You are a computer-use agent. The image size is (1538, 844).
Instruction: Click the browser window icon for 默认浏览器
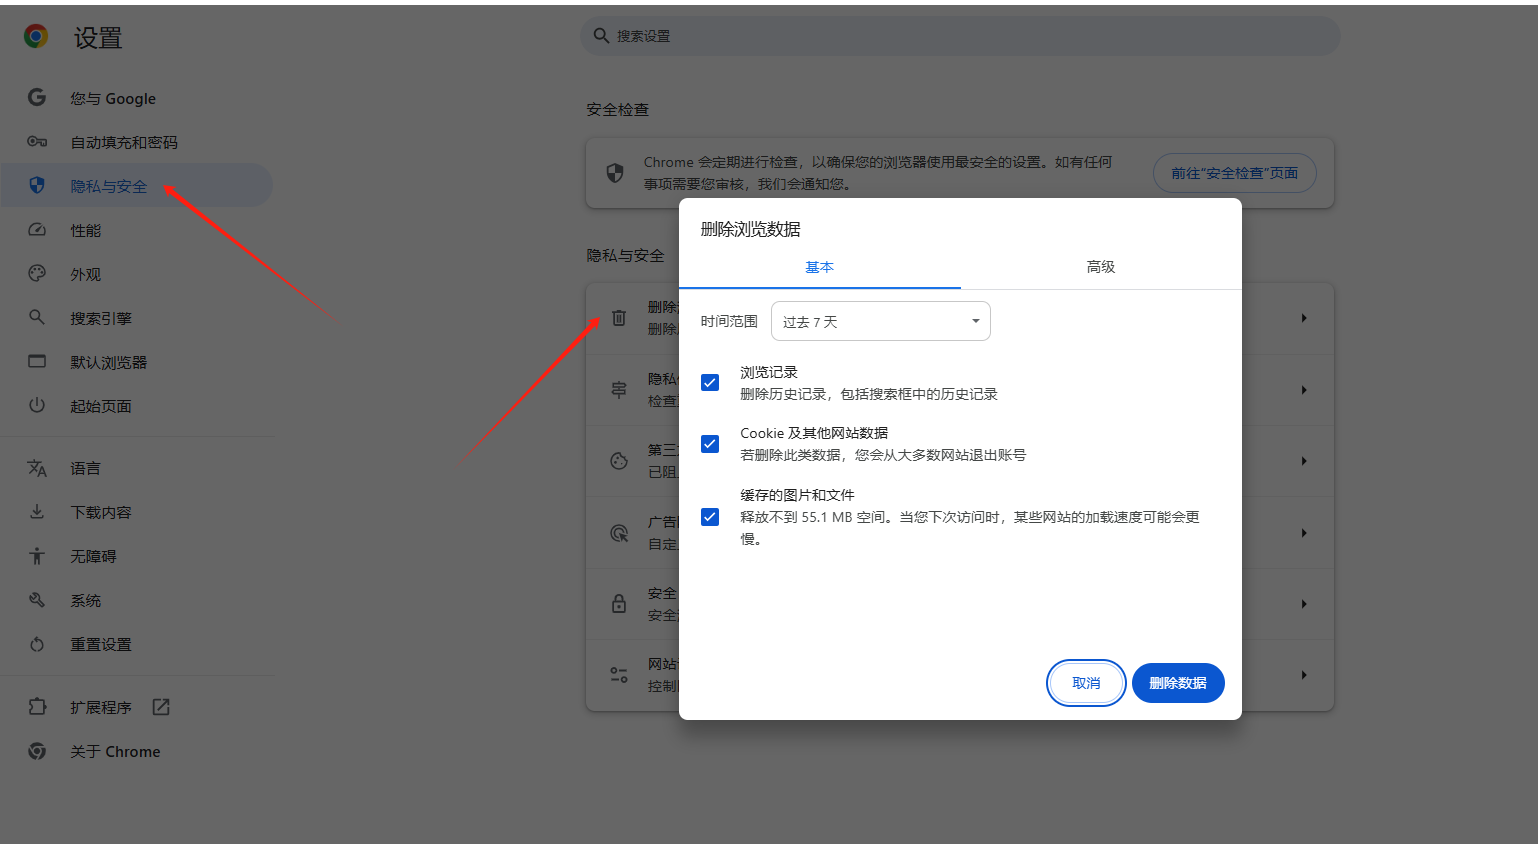(37, 361)
